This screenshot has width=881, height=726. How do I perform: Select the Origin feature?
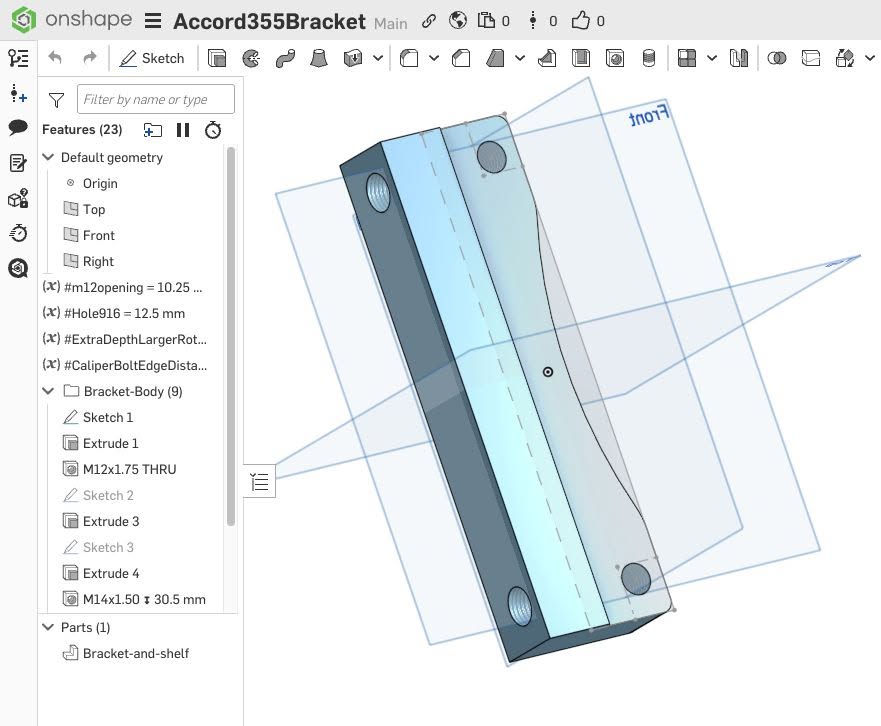coord(100,183)
